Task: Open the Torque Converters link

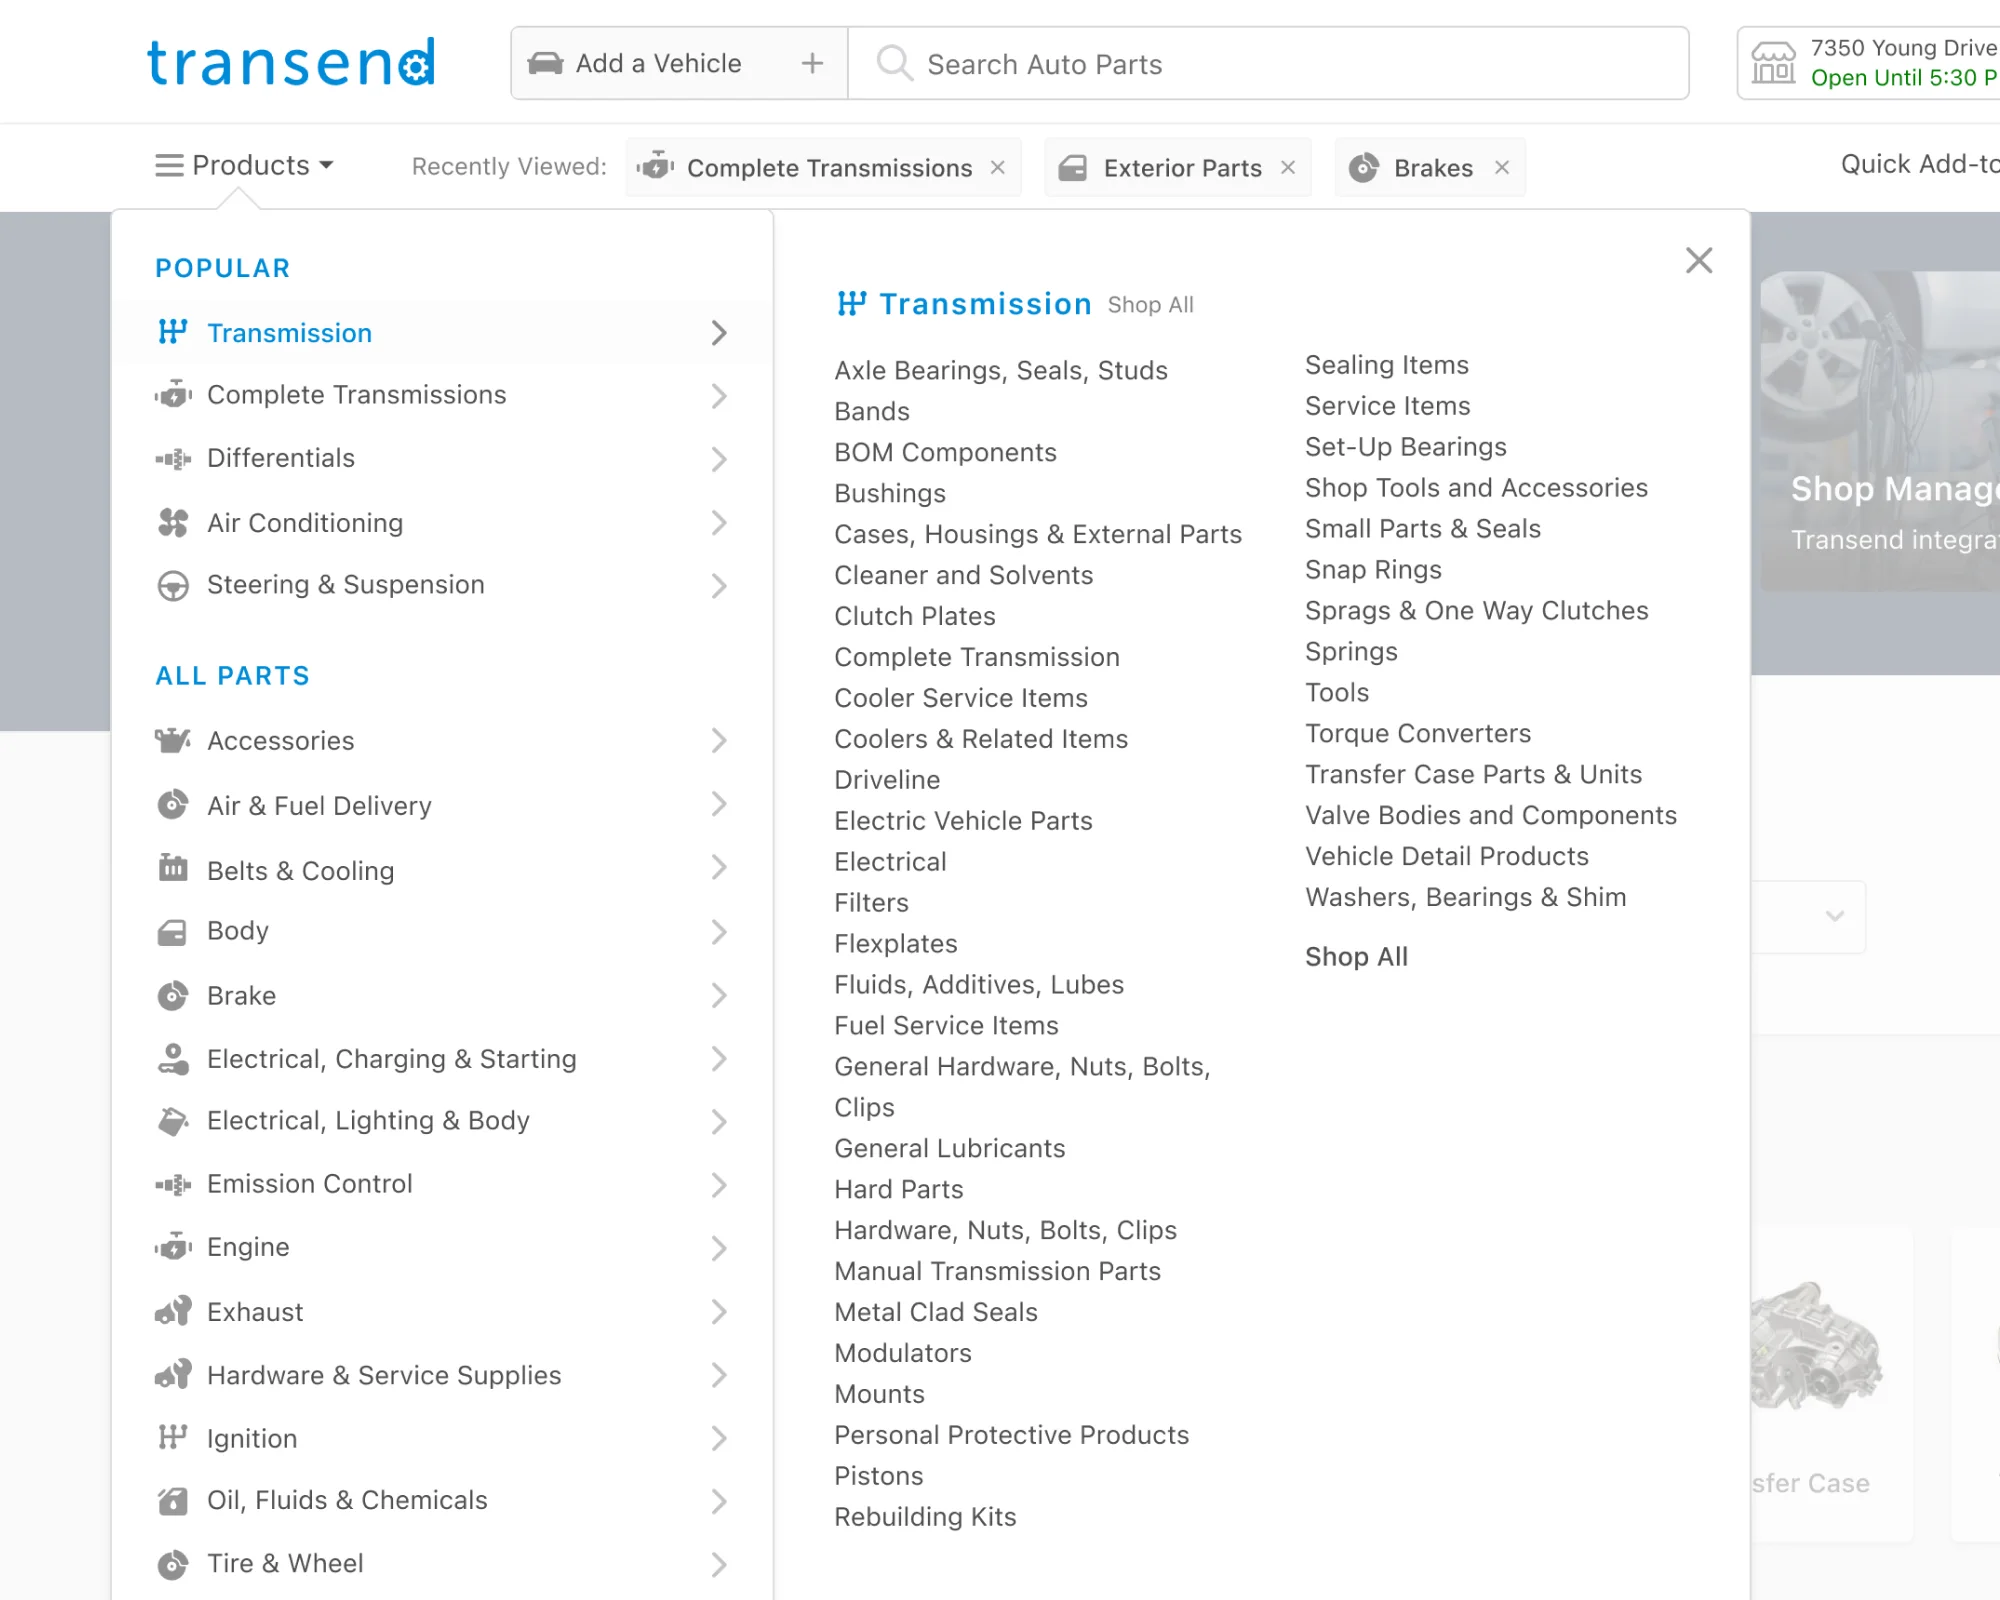Action: tap(1417, 733)
